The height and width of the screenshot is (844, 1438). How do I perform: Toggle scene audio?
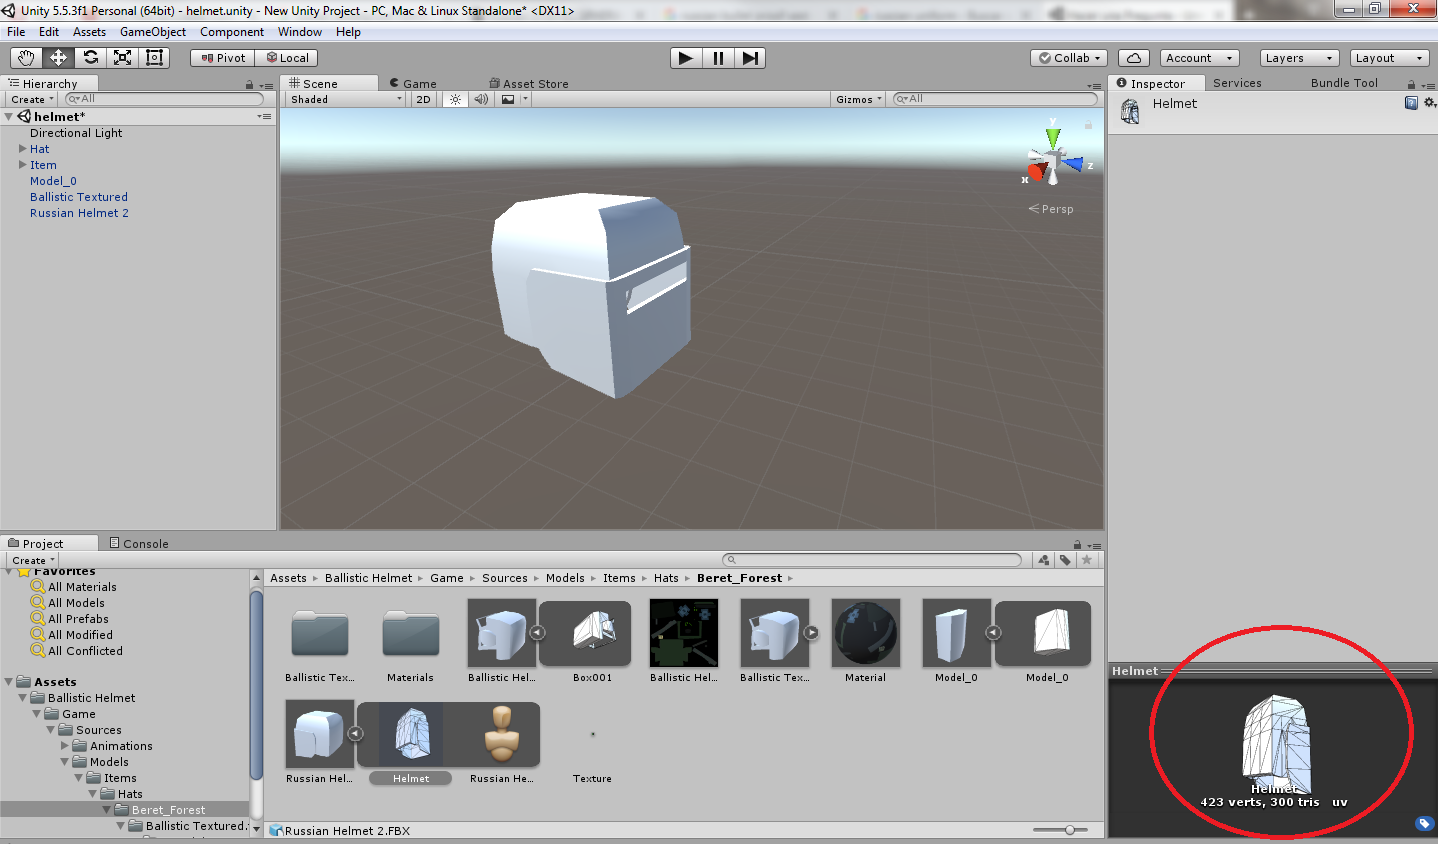pyautogui.click(x=481, y=99)
